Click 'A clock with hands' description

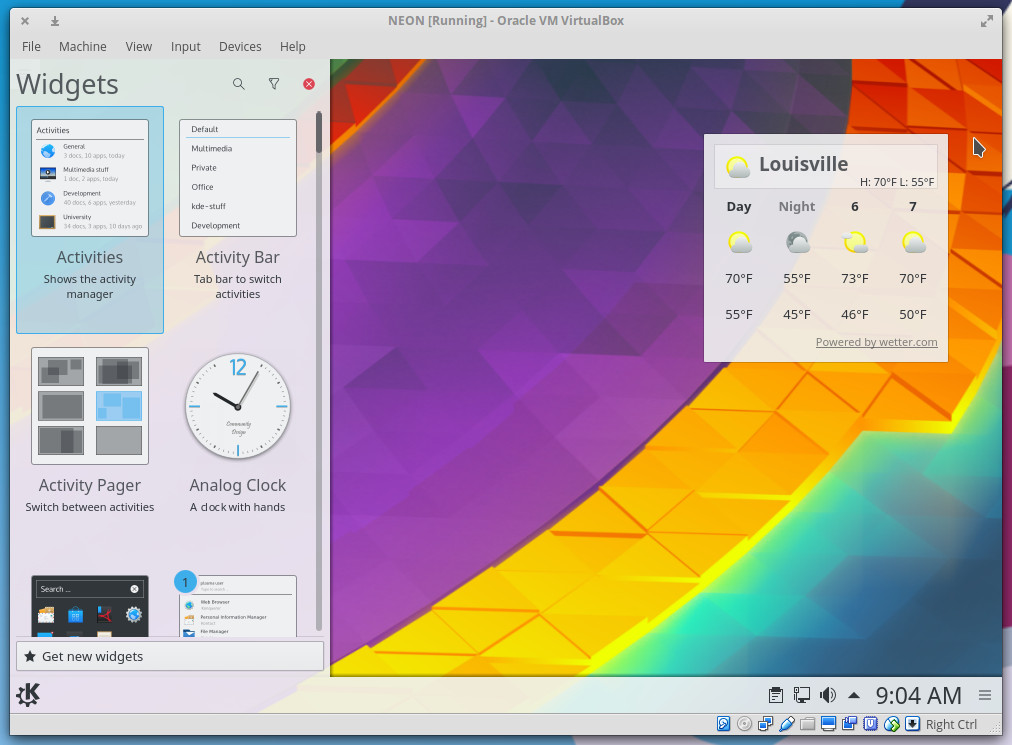[238, 507]
